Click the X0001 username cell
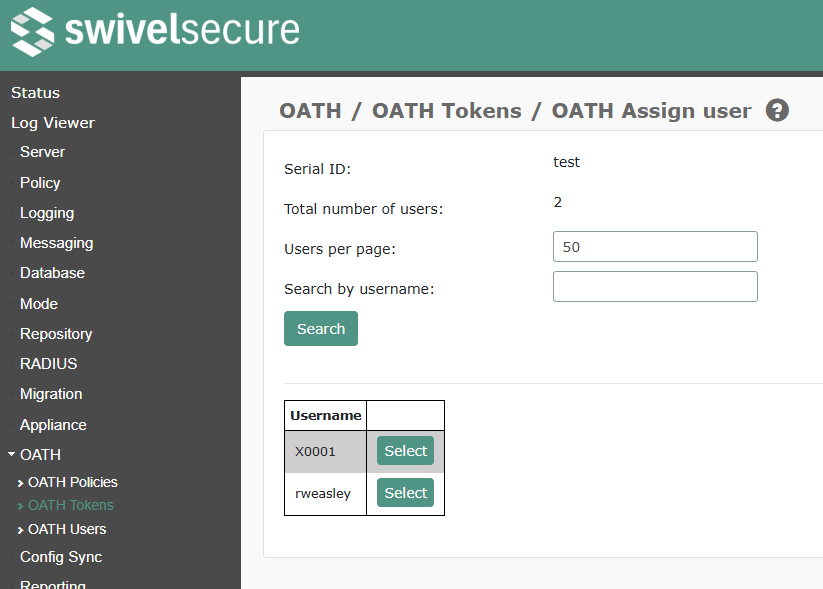 pos(325,452)
